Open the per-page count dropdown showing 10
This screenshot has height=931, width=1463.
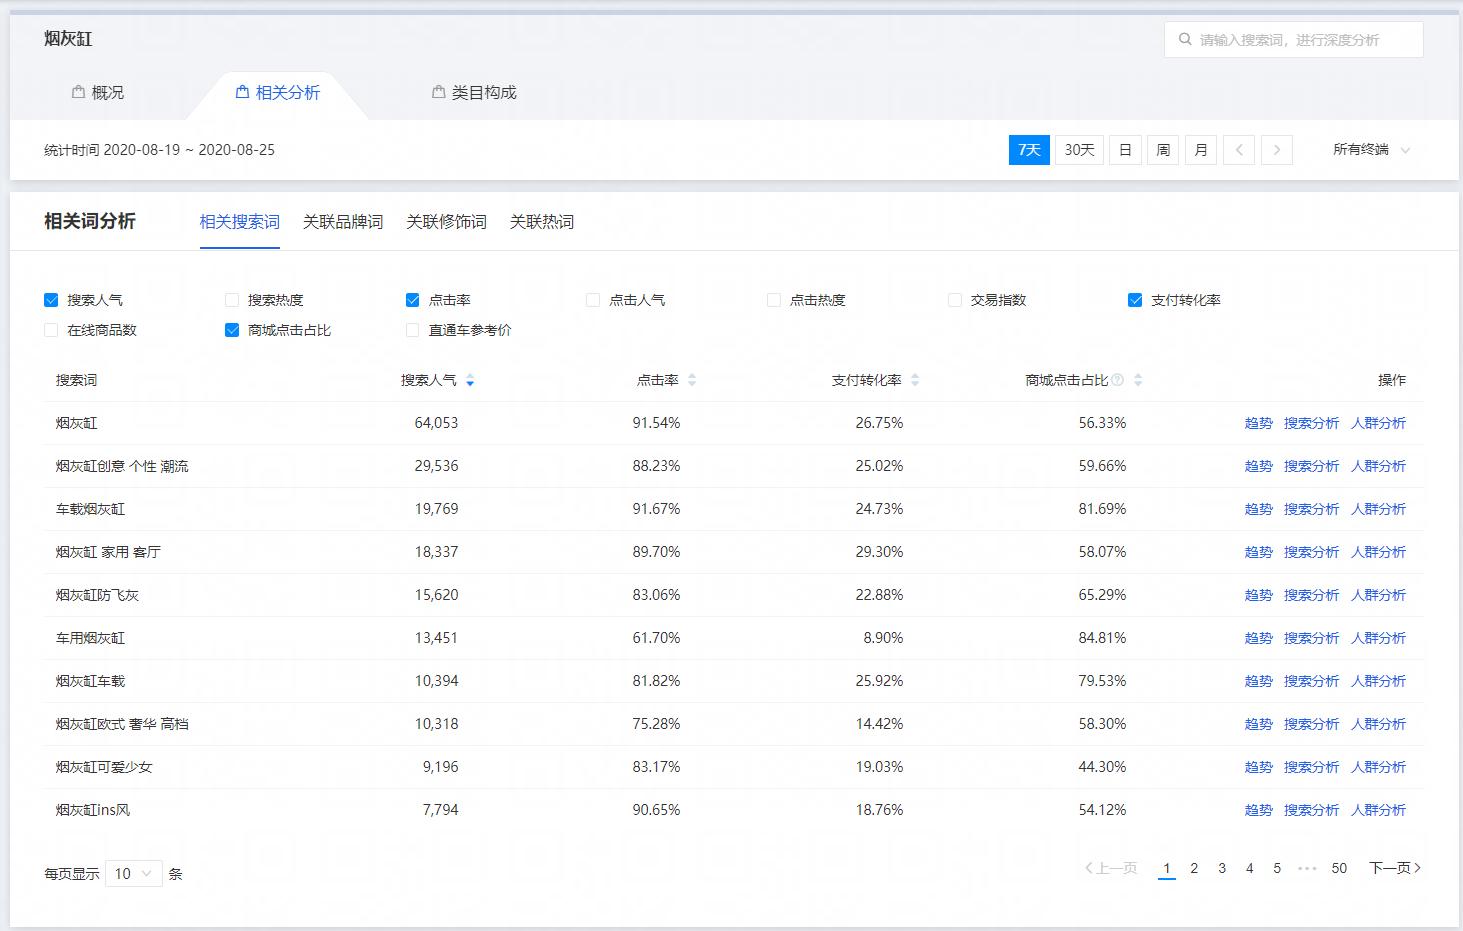pyautogui.click(x=133, y=873)
